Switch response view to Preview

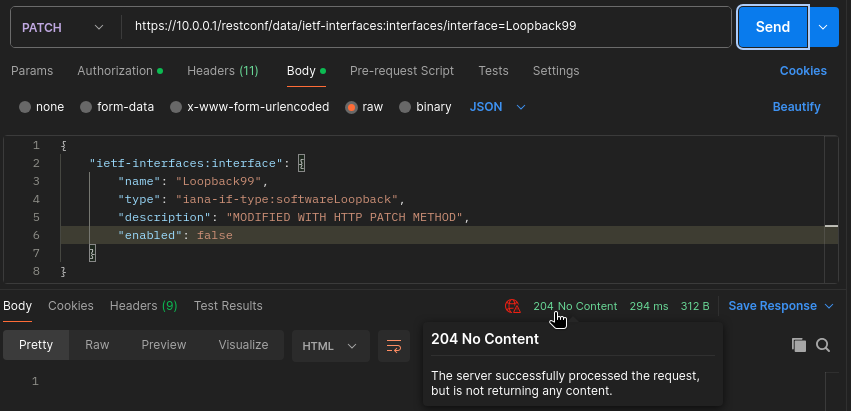click(x=164, y=345)
